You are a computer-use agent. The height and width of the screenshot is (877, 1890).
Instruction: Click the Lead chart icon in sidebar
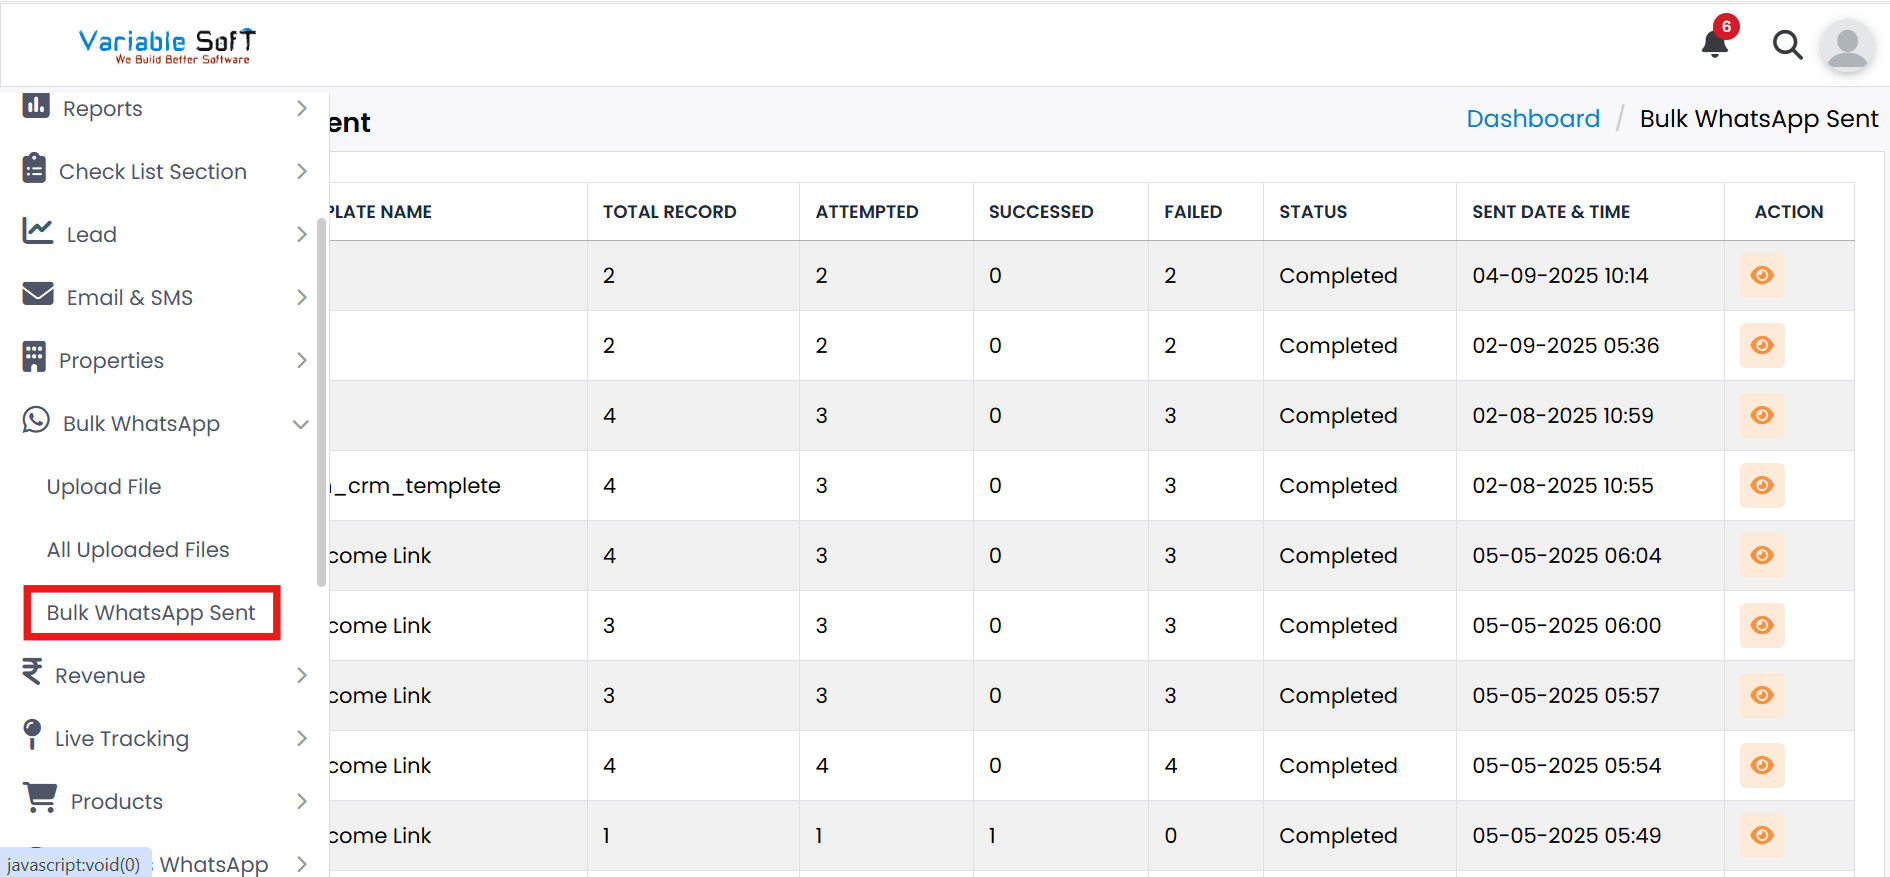pos(38,232)
